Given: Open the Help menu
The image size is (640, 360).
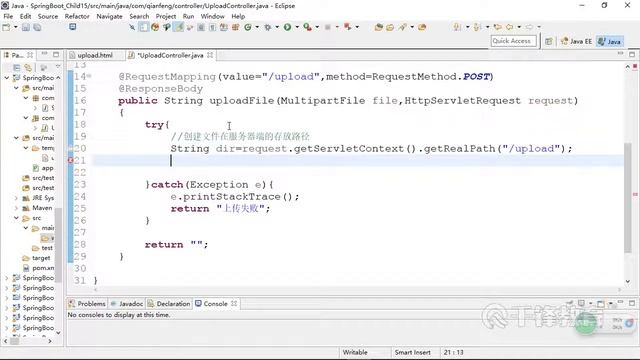Looking at the screenshot, I should point(238,16).
